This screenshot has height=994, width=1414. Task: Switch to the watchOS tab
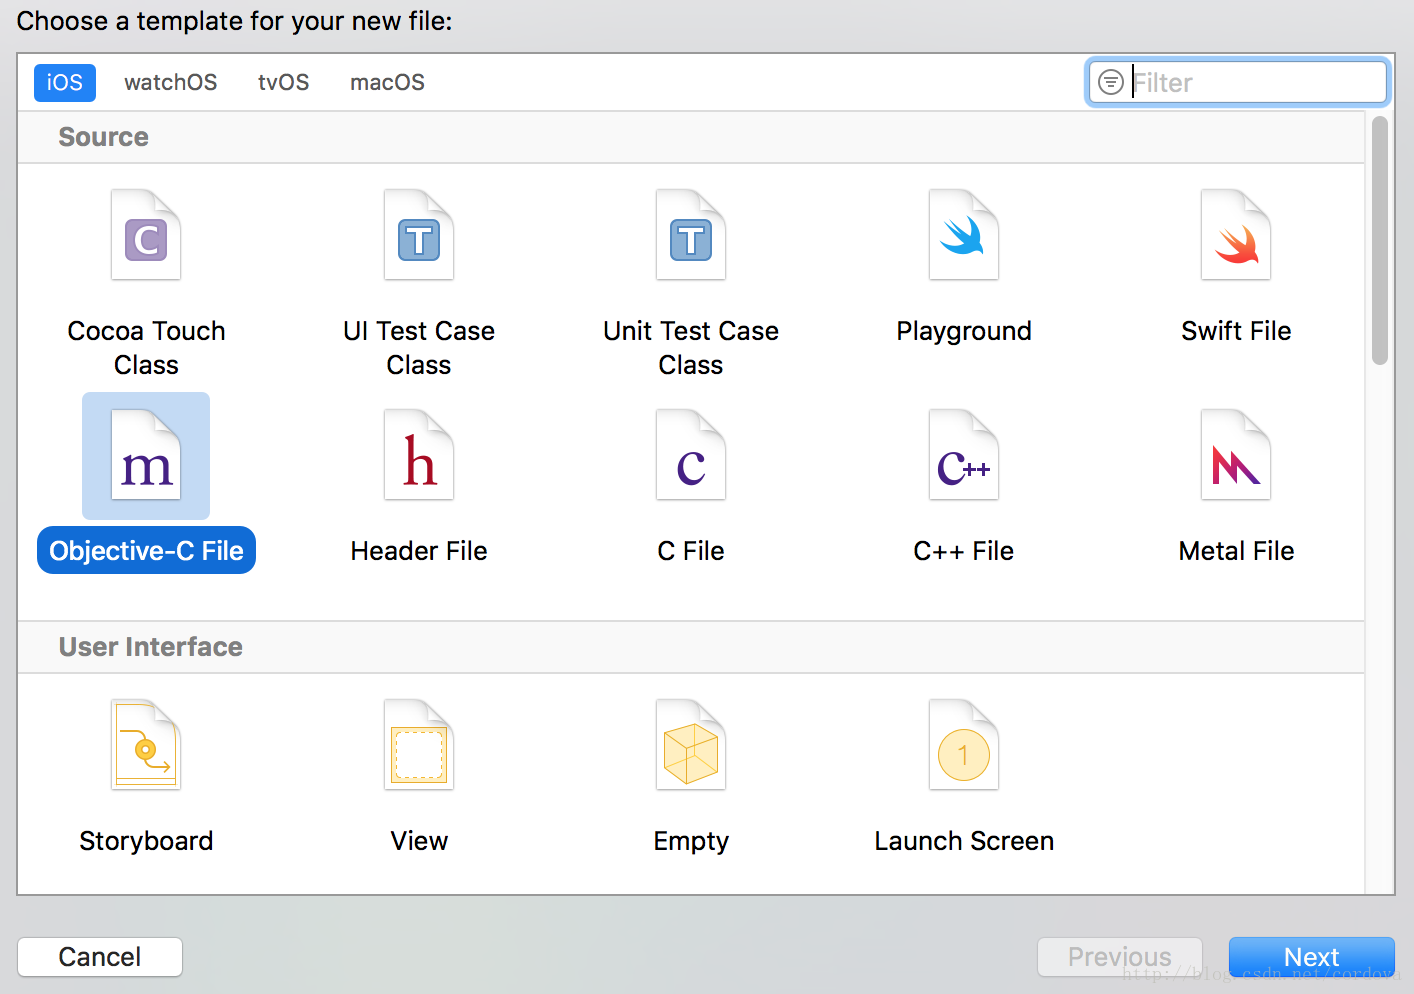[171, 83]
